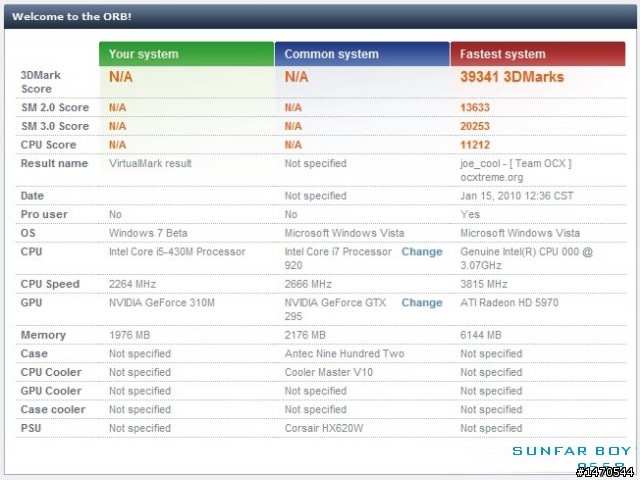Click the 39341 3DMarks score
This screenshot has width=640, height=480.
[x=512, y=77]
